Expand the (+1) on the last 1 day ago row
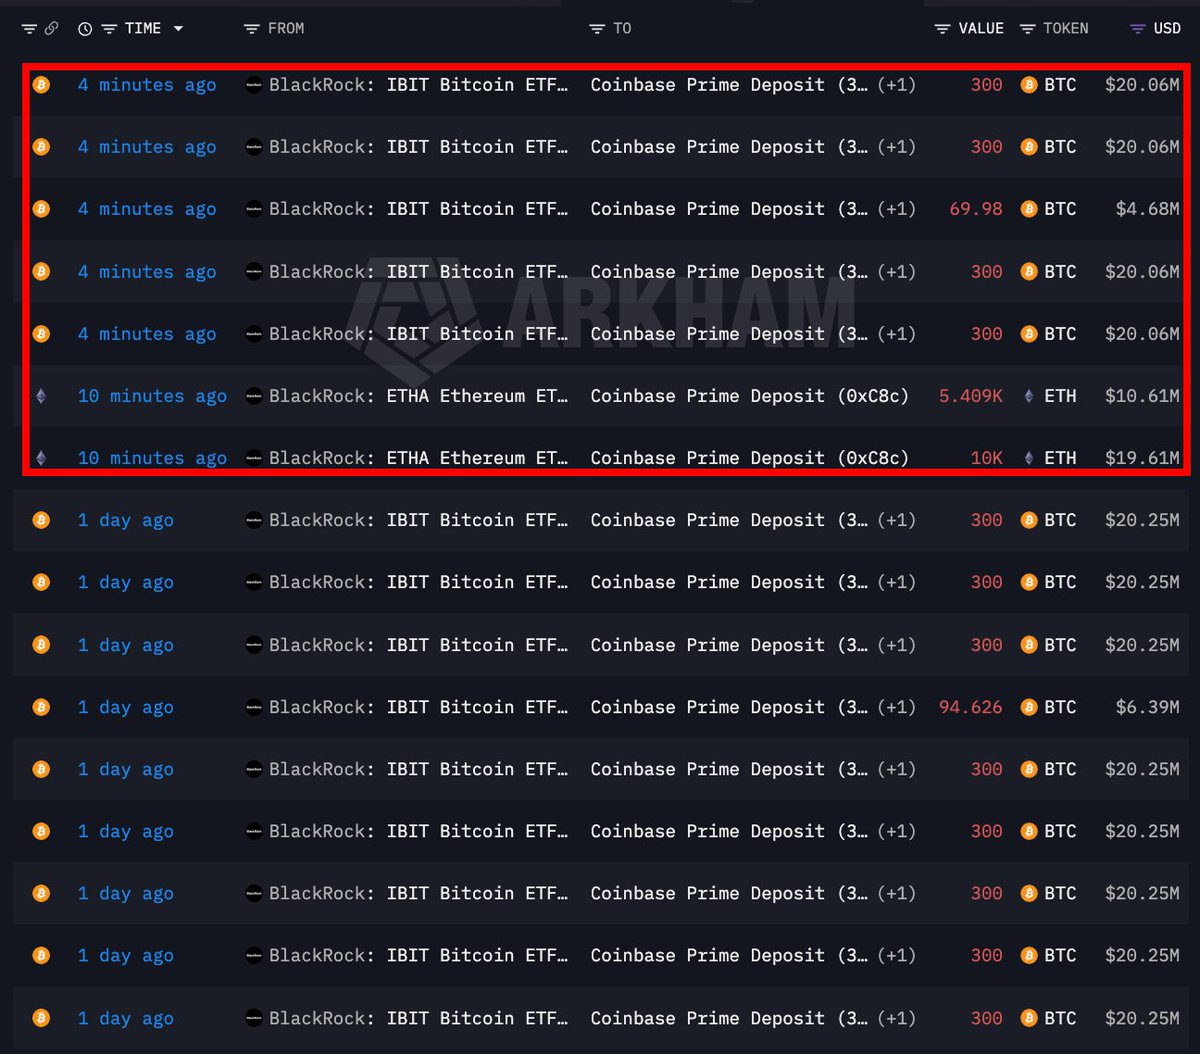Viewport: 1200px width, 1054px height. pyautogui.click(x=895, y=1018)
